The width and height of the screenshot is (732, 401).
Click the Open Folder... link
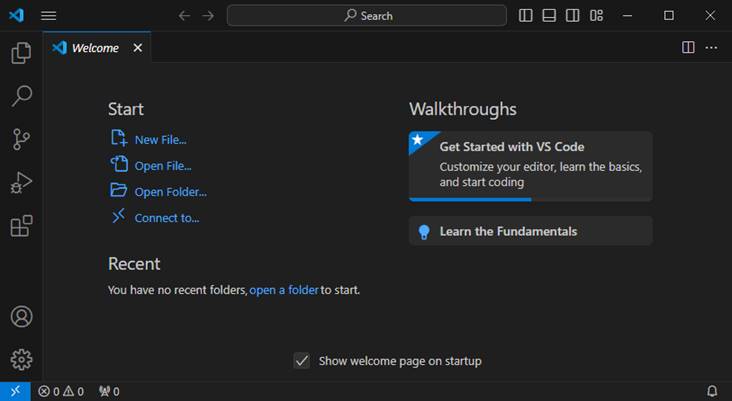click(x=170, y=192)
